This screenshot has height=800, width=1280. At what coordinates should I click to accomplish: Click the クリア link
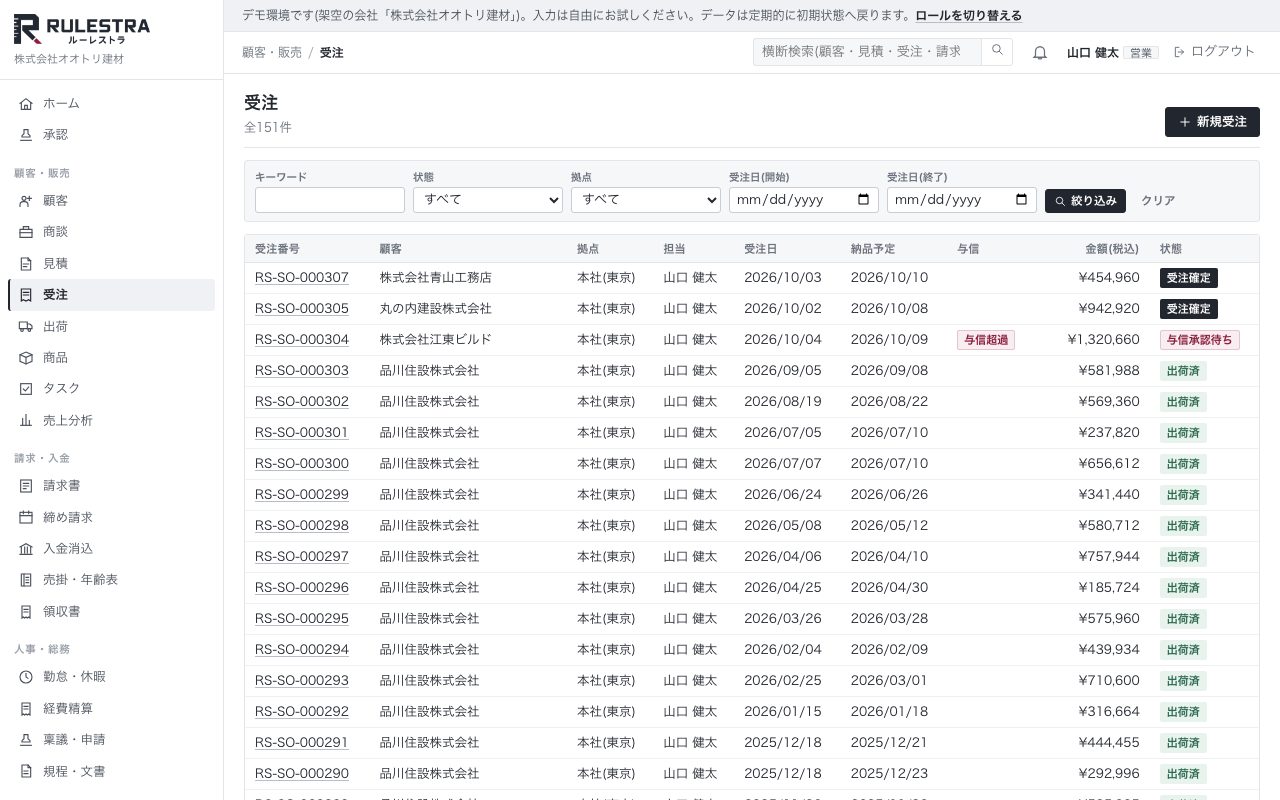click(x=1158, y=201)
